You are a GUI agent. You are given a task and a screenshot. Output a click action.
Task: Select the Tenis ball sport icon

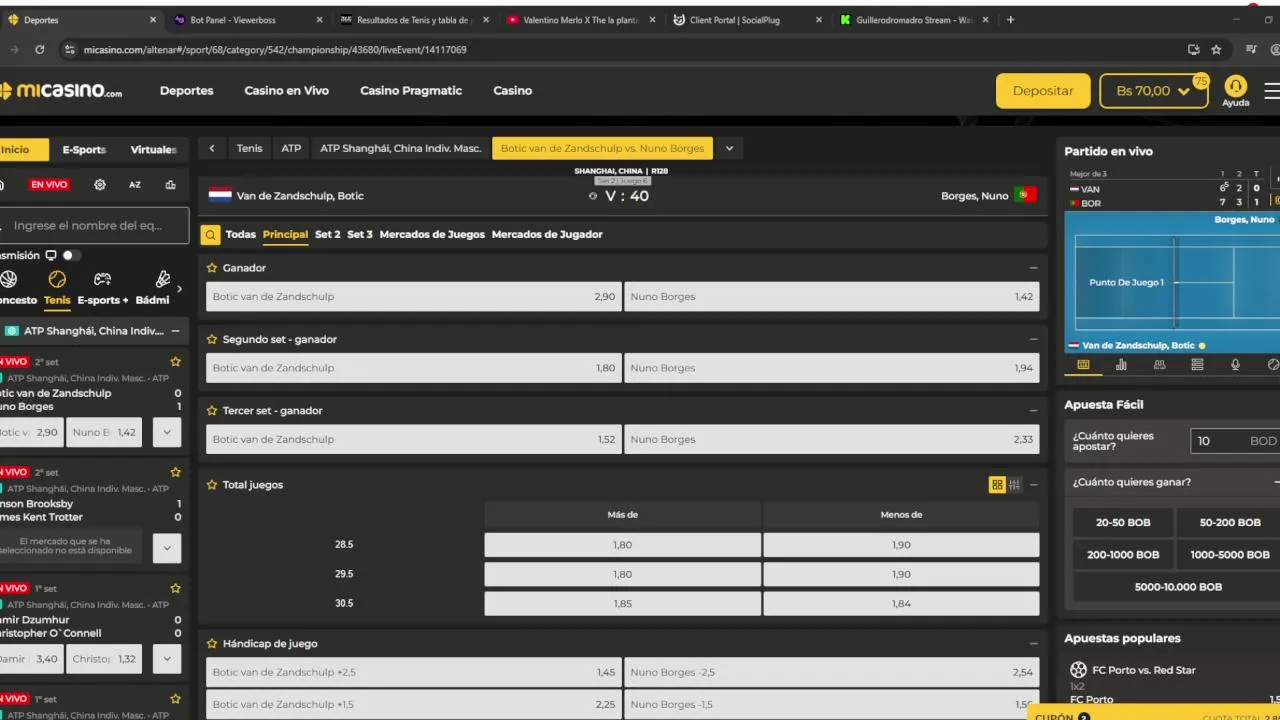57,280
